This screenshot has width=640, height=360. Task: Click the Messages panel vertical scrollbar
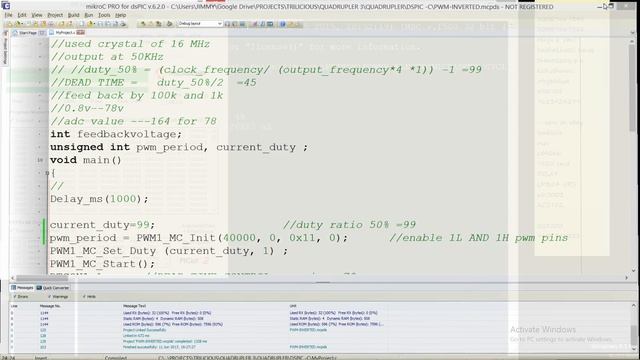pos(633,328)
